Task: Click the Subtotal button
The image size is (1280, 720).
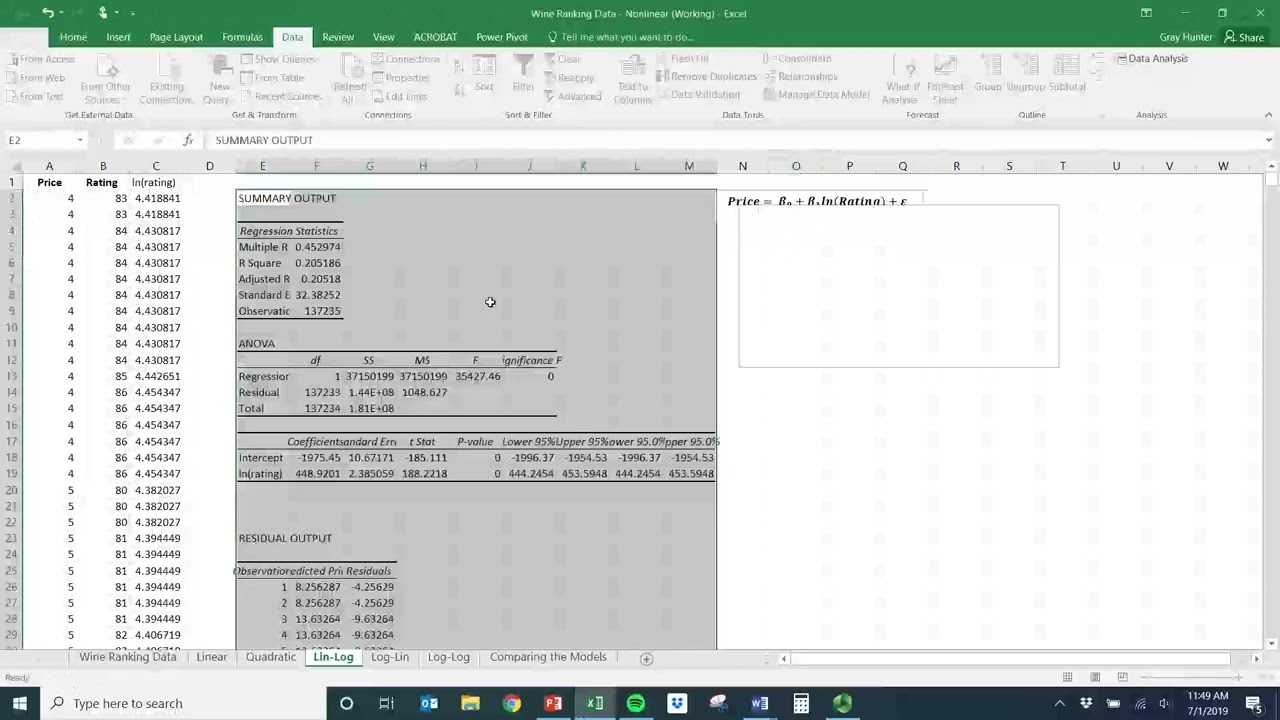Action: (x=1066, y=75)
